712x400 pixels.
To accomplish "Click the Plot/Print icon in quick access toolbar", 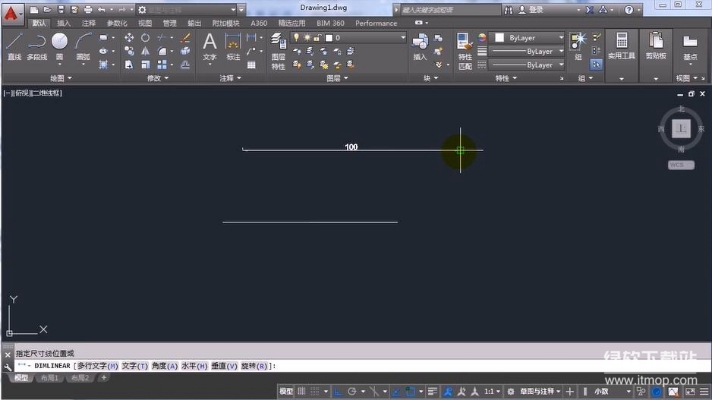I will click(x=88, y=10).
